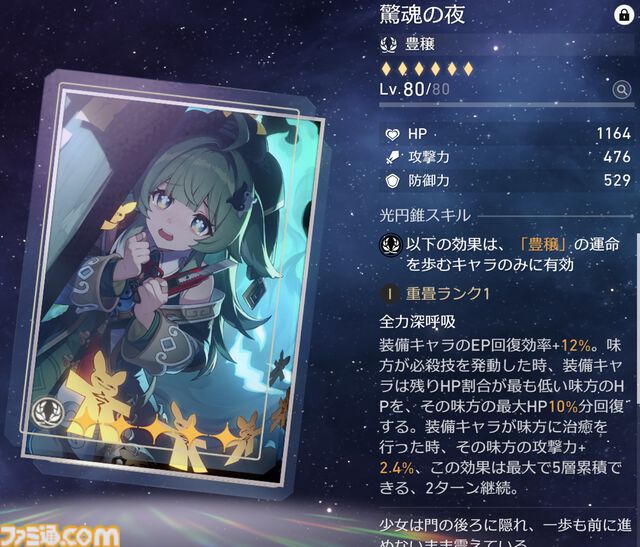Select the 全力深呼吸 skill name
Viewport: 640px width, 547px height.
[417, 322]
